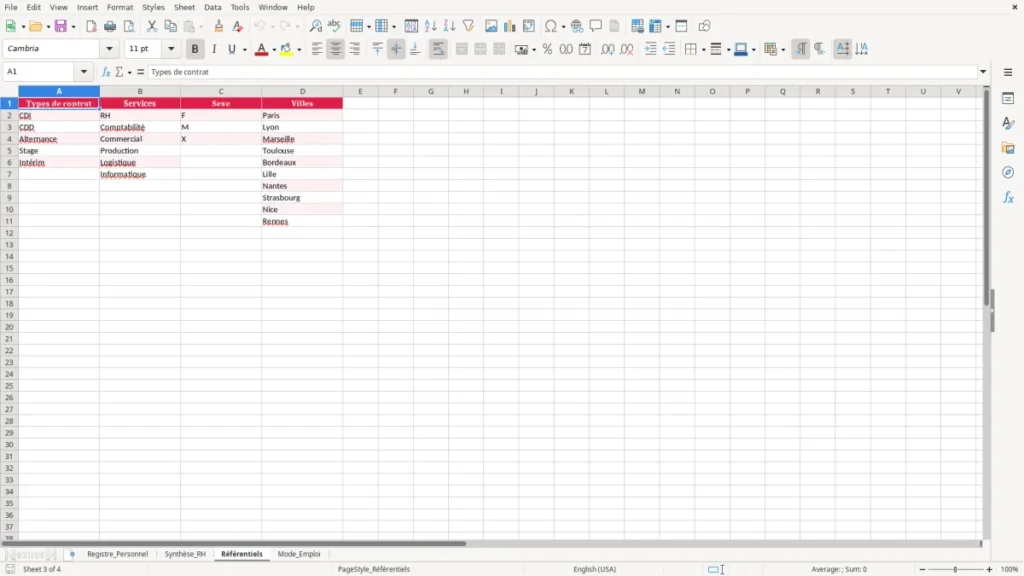Open font color dropdown arrow

274,50
